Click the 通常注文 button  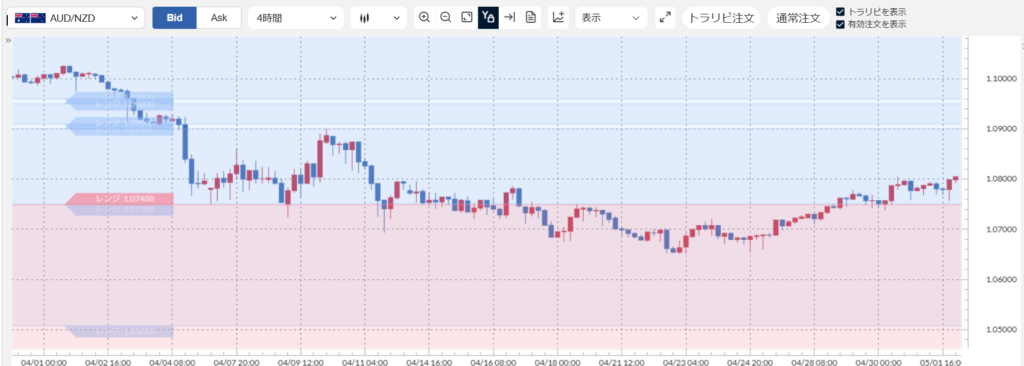(x=798, y=18)
